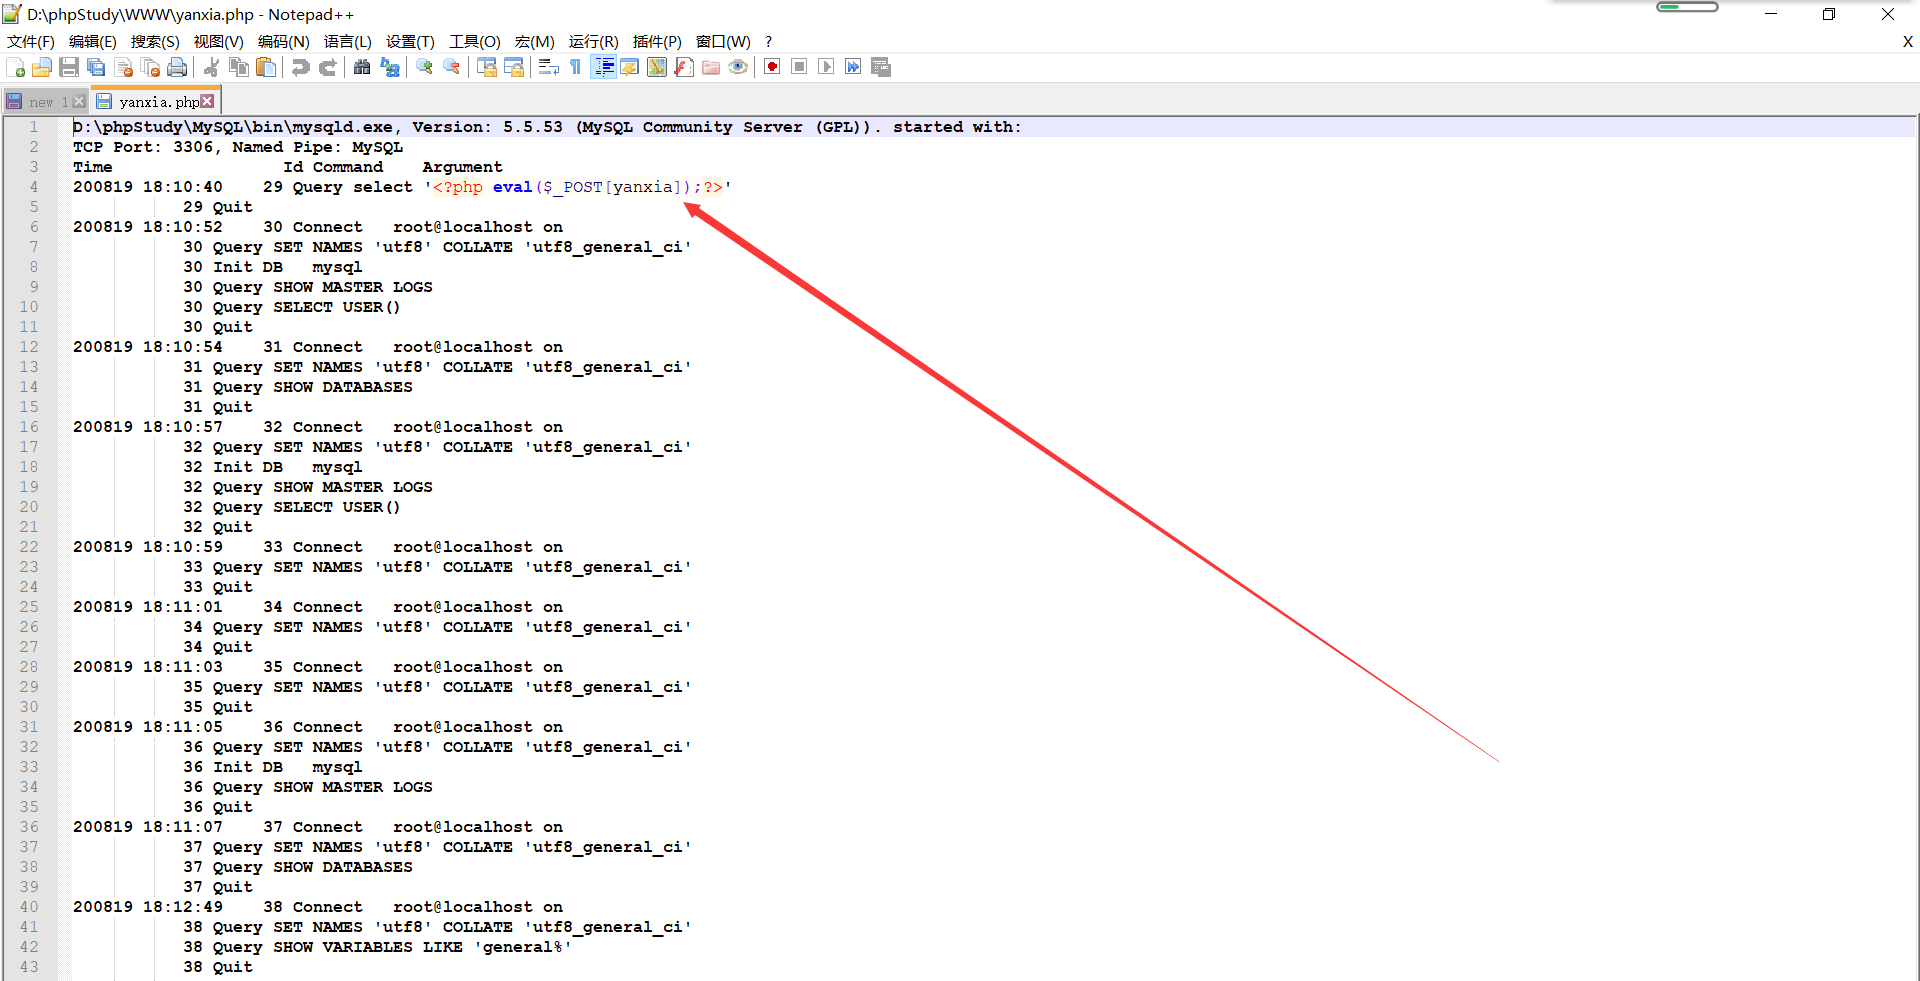Close all documents via toolbar

[x=151, y=67]
